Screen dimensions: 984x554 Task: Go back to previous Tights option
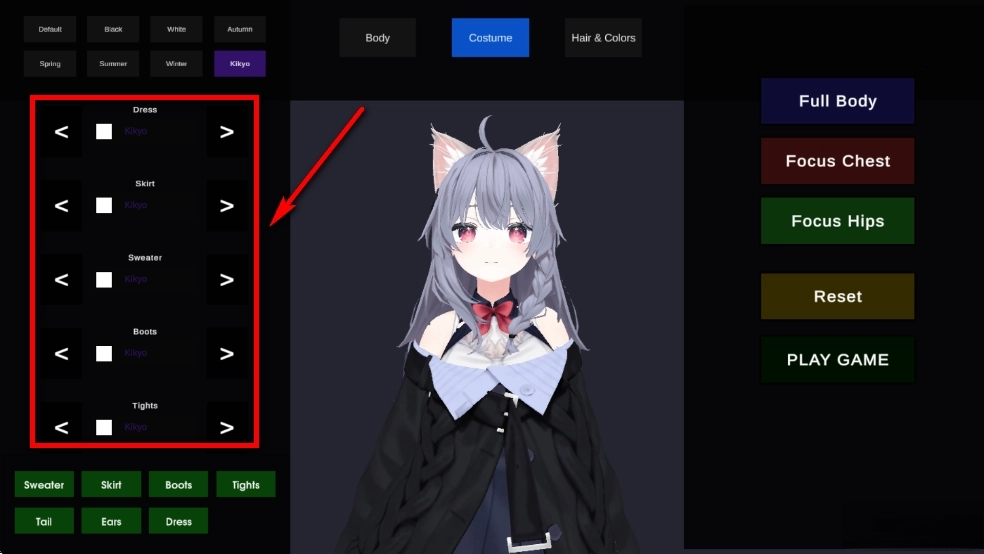[x=61, y=428]
